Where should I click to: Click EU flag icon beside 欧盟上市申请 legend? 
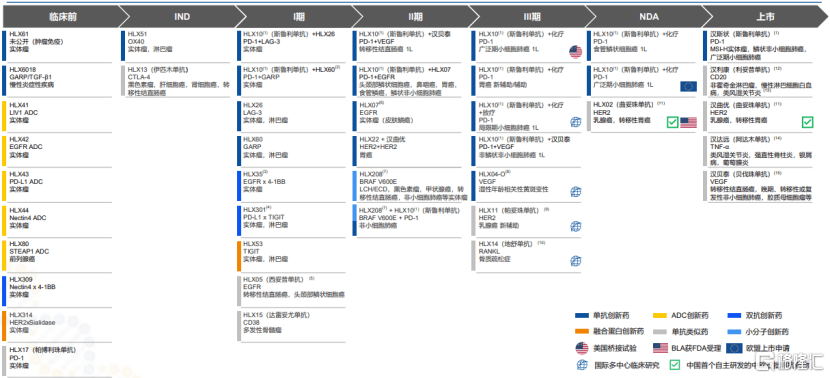(x=733, y=348)
